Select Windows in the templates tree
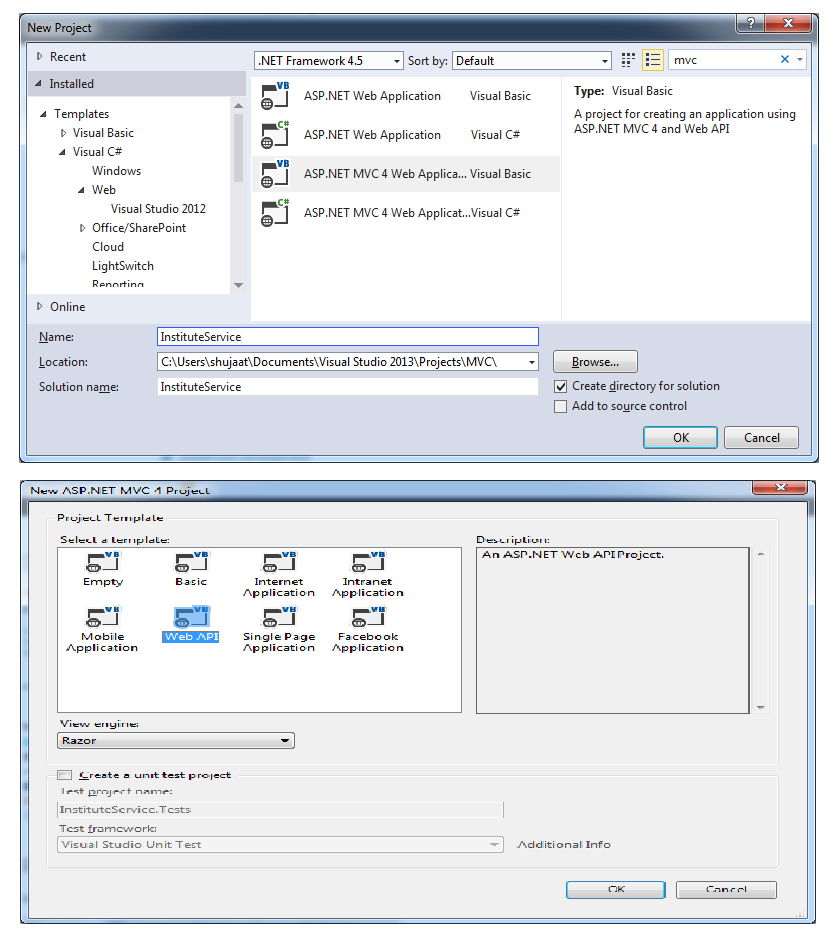 (x=116, y=171)
